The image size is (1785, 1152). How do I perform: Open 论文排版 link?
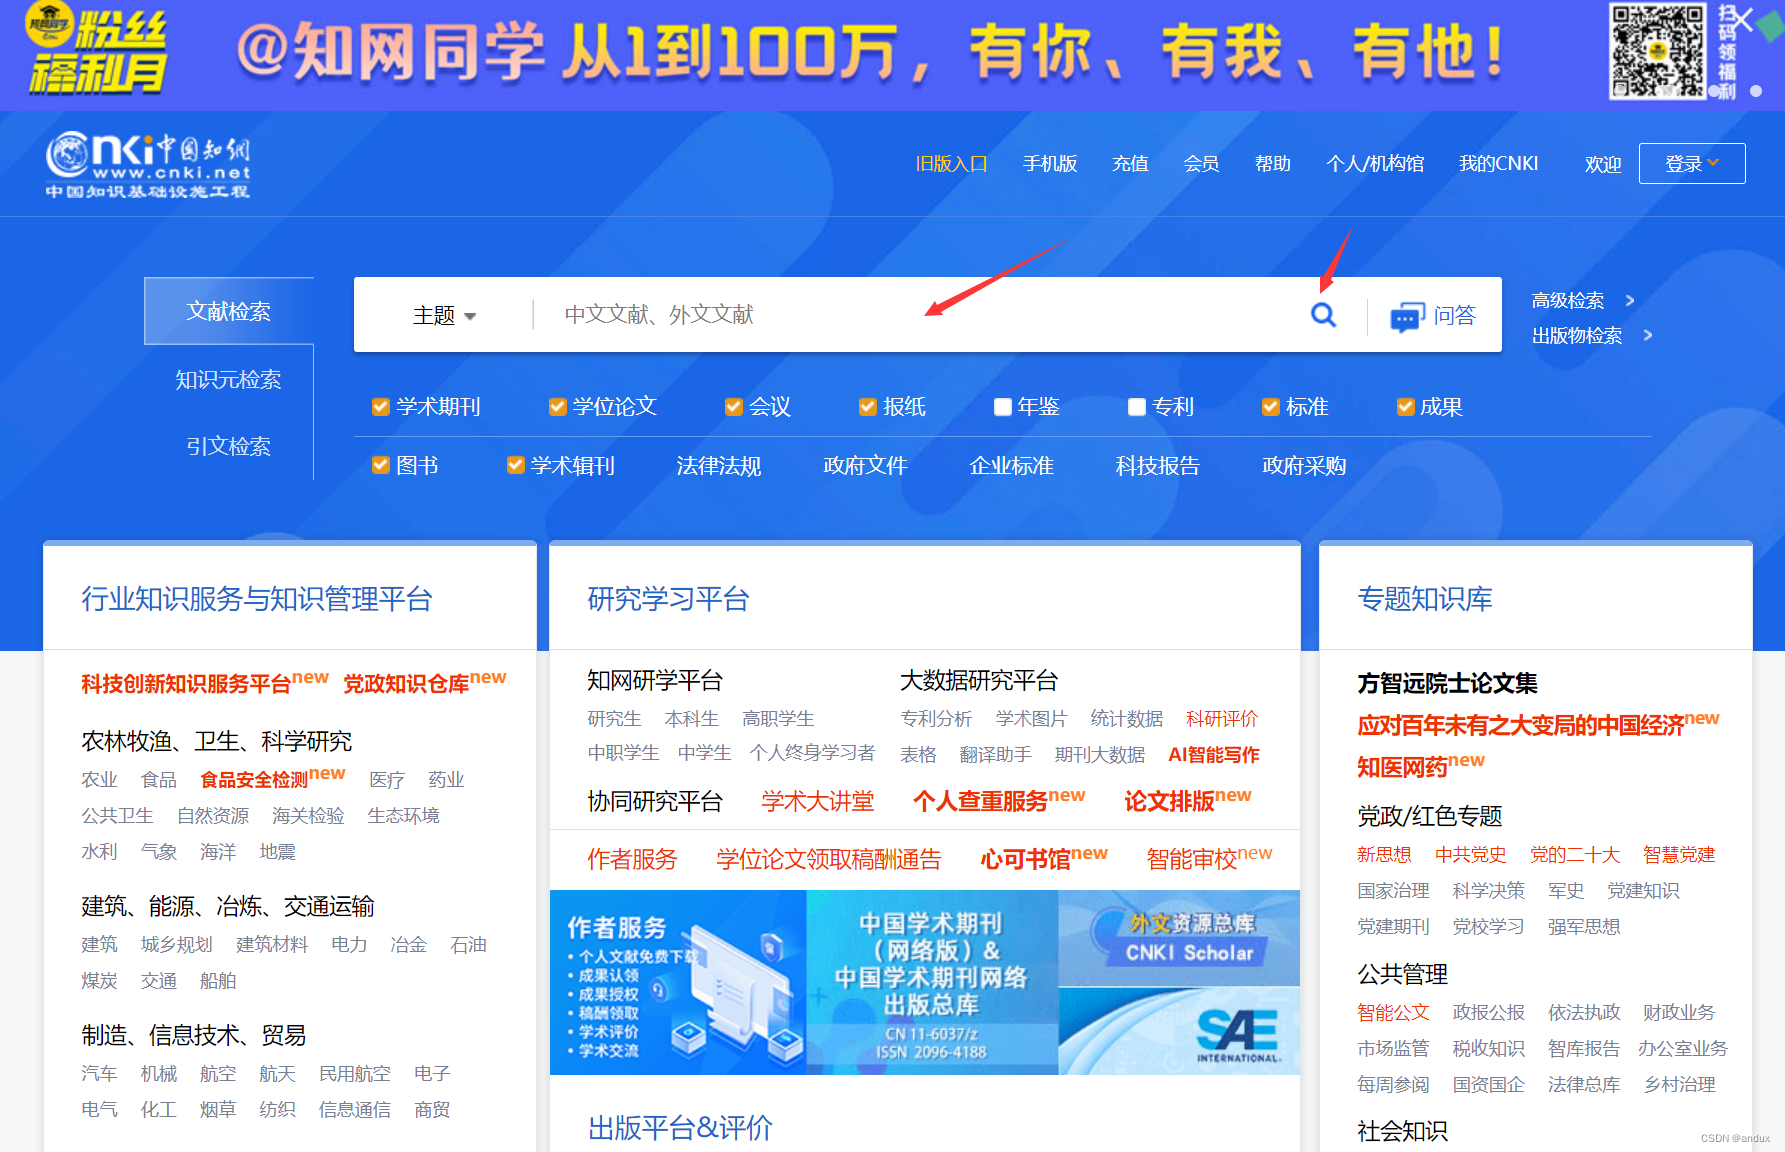[1169, 801]
